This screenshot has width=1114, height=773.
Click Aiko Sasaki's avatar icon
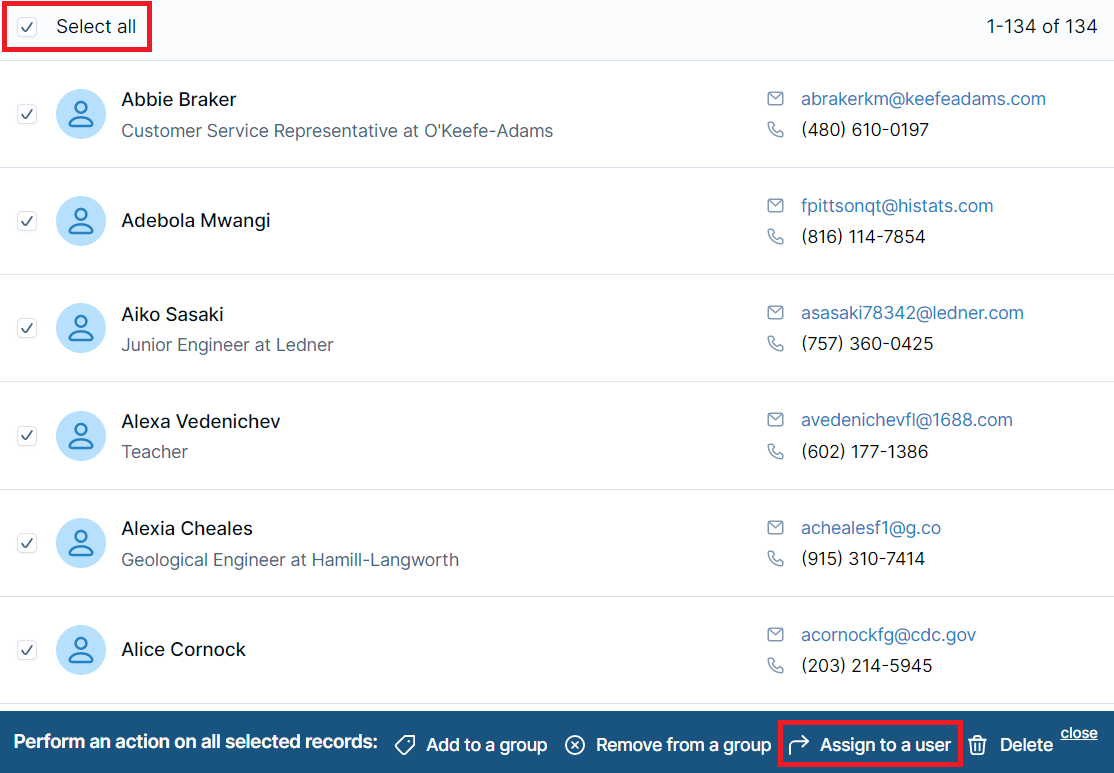point(81,328)
